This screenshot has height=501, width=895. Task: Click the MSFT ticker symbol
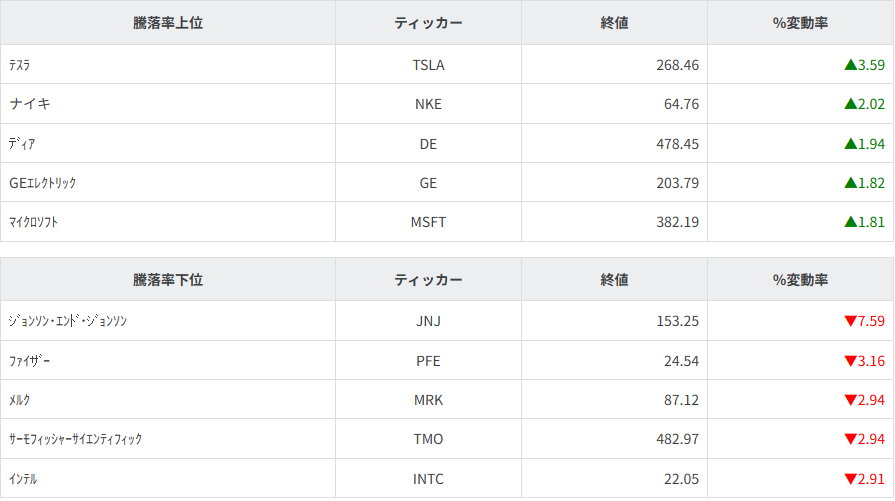(428, 222)
